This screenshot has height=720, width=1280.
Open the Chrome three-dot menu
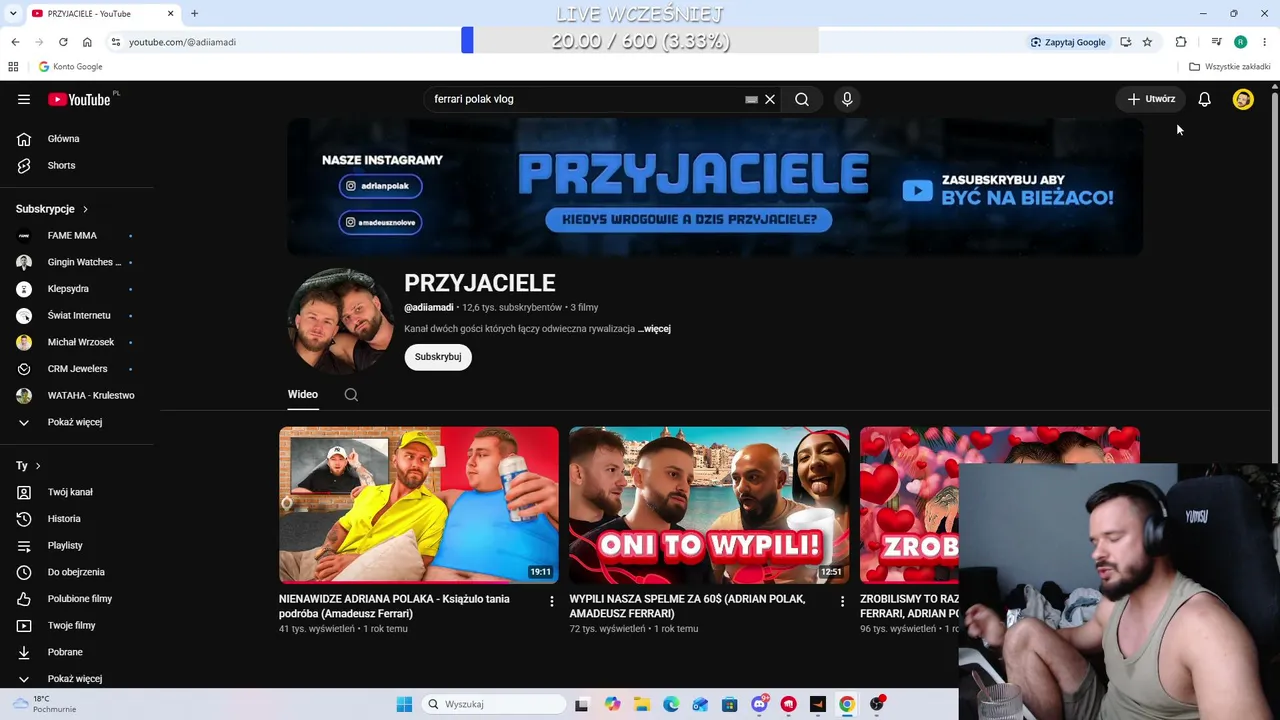[1264, 42]
